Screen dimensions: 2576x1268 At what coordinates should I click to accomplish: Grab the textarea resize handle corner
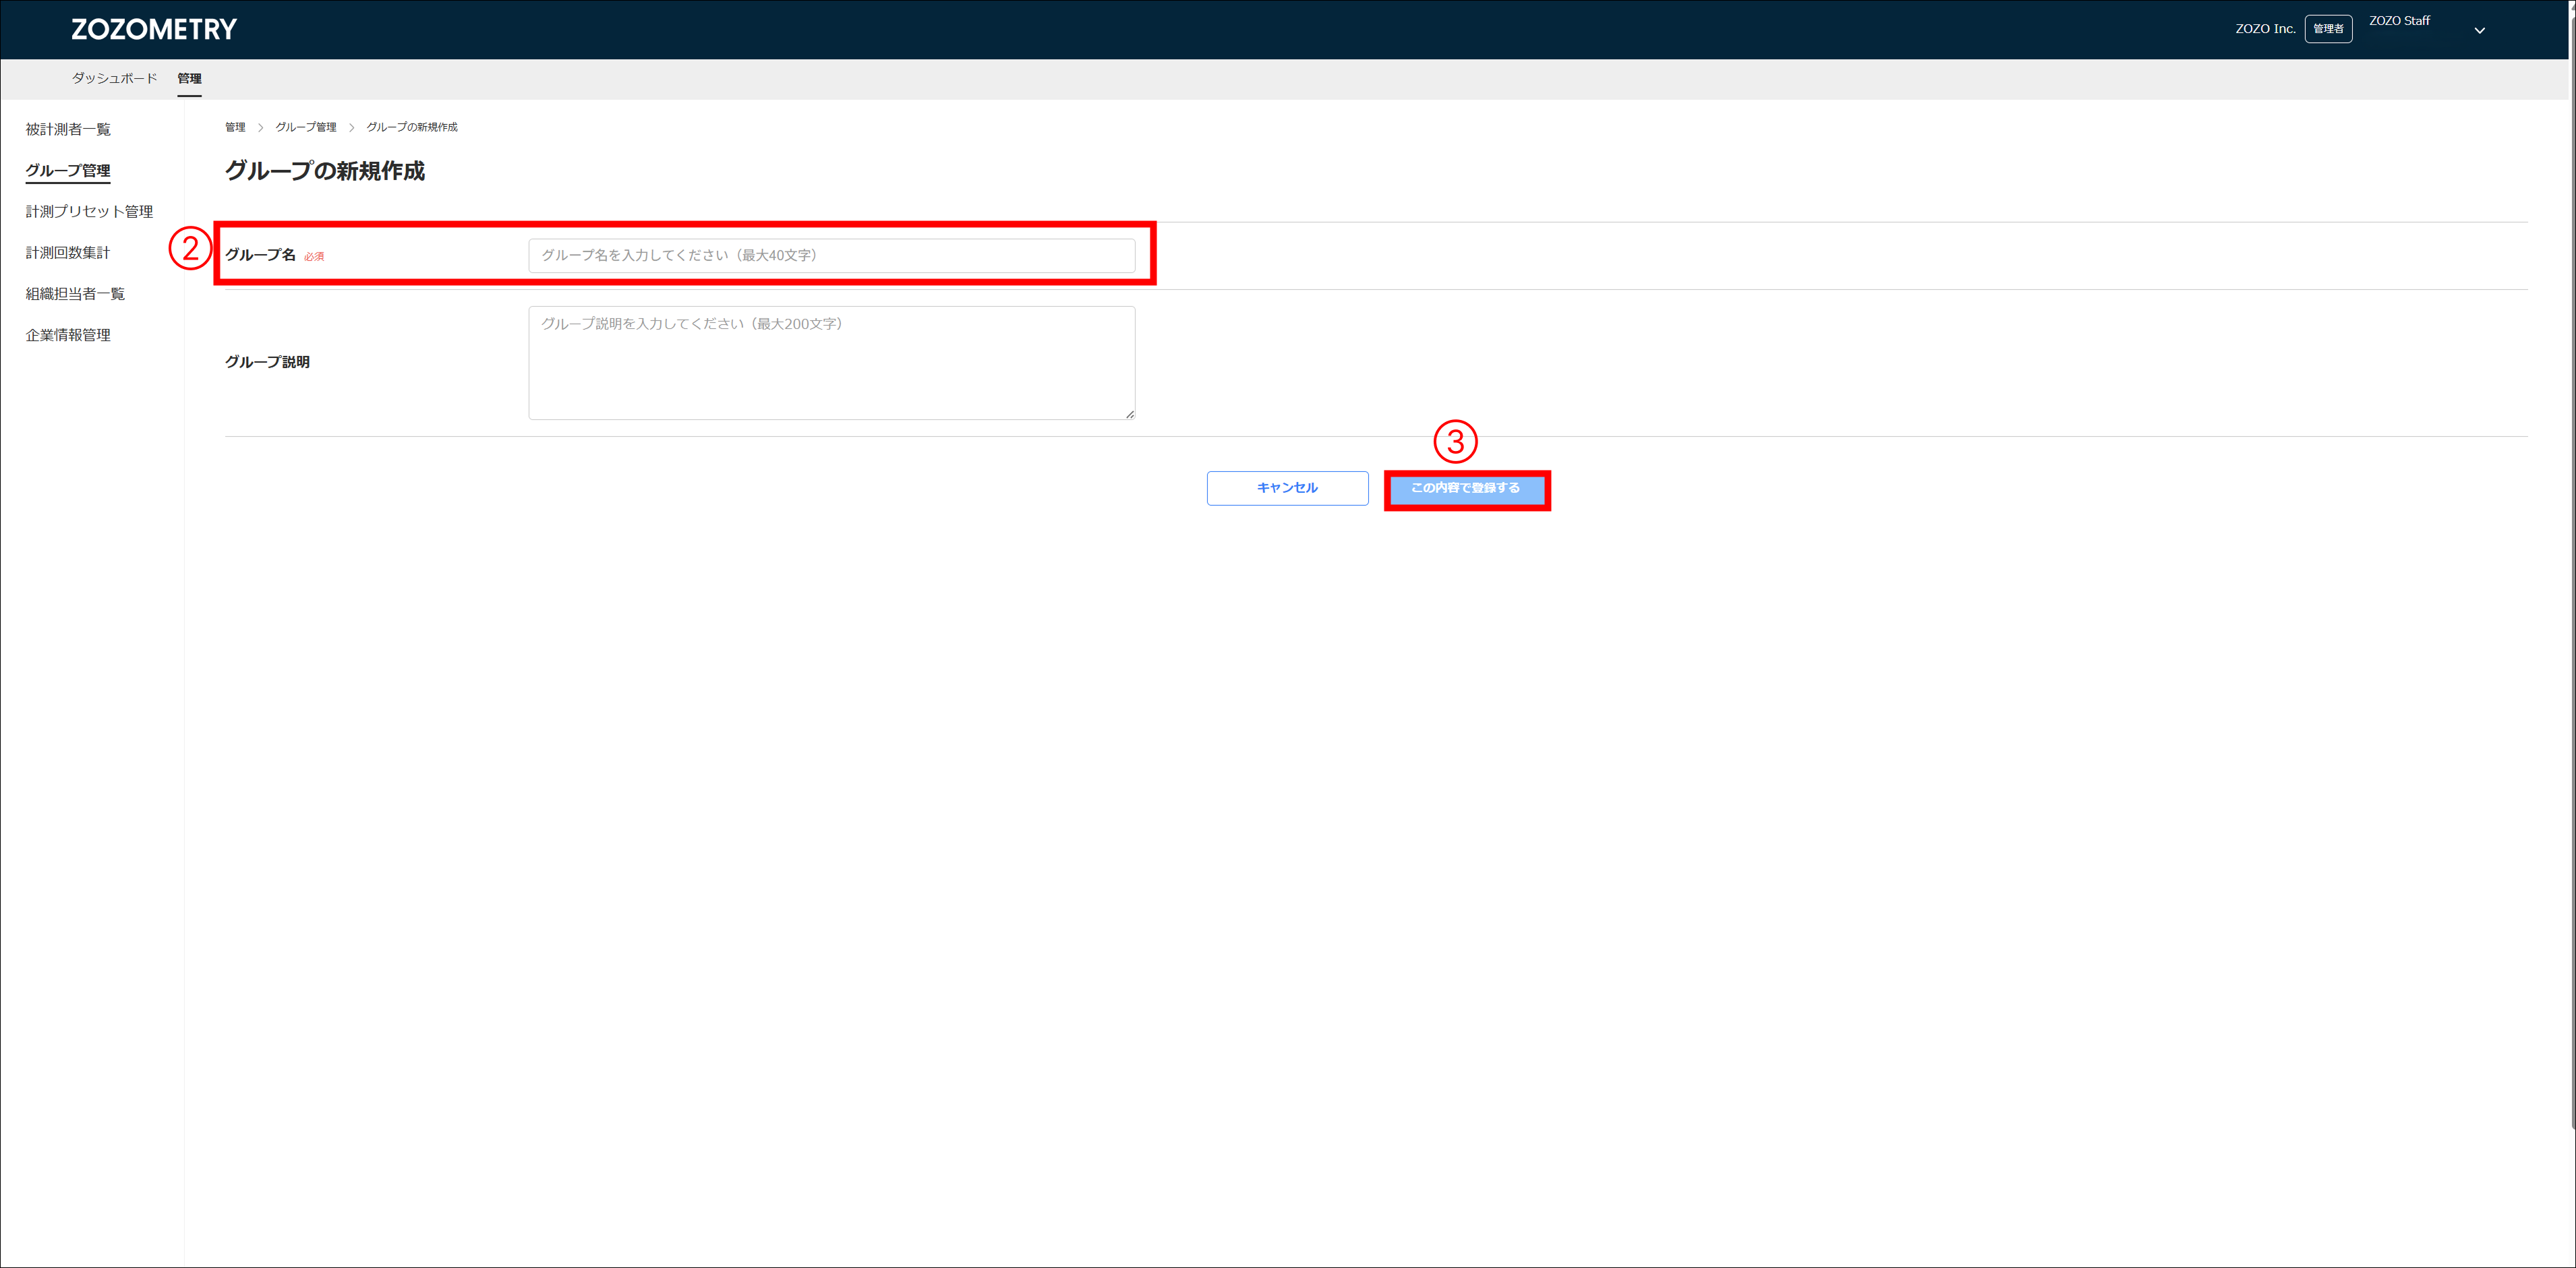[x=1129, y=414]
